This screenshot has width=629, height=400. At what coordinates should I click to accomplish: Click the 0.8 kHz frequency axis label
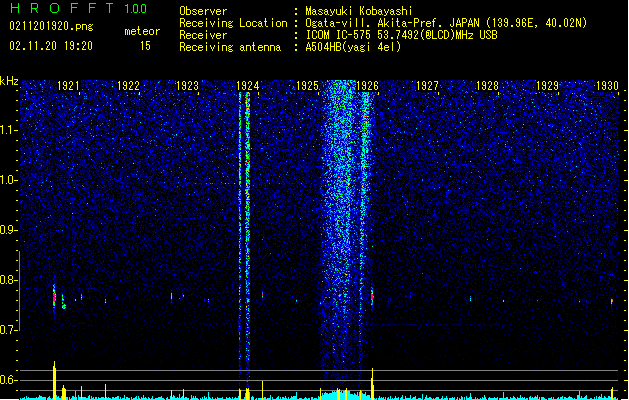pyautogui.click(x=8, y=280)
